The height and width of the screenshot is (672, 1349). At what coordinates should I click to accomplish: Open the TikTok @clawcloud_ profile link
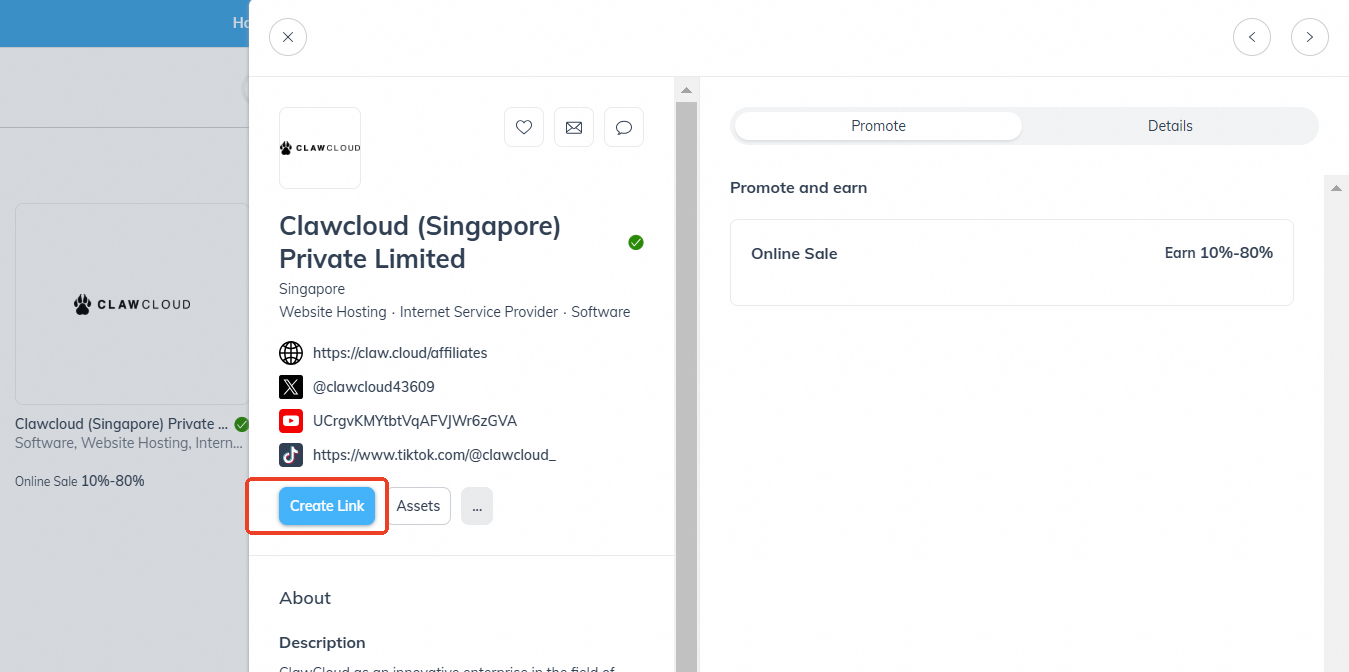coord(434,455)
